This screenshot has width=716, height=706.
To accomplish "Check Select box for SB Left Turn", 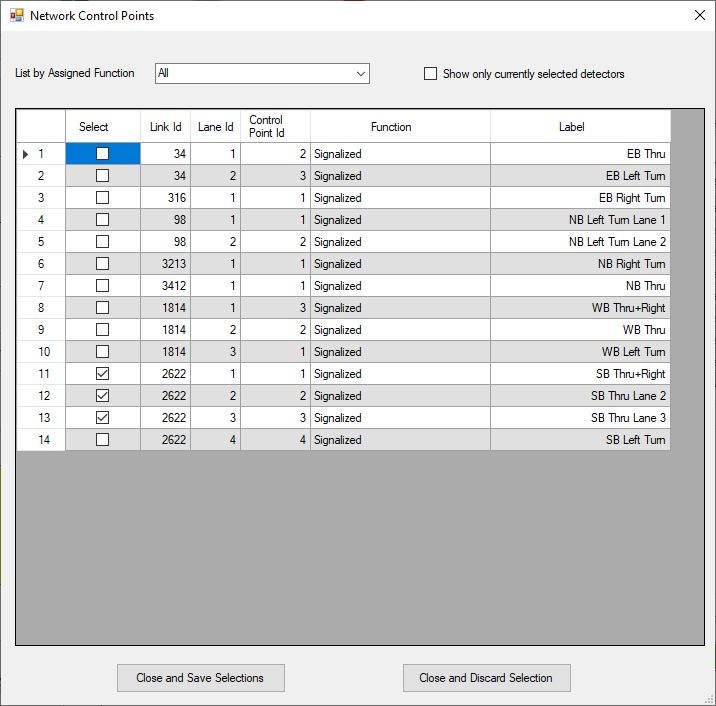I will coord(102,439).
